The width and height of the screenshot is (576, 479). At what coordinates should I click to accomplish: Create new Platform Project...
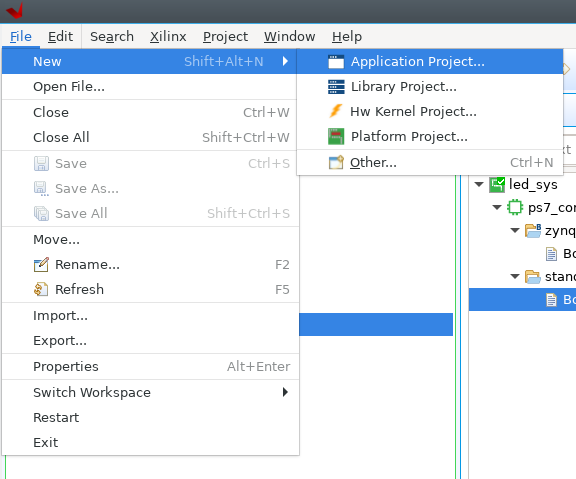tap(430, 137)
